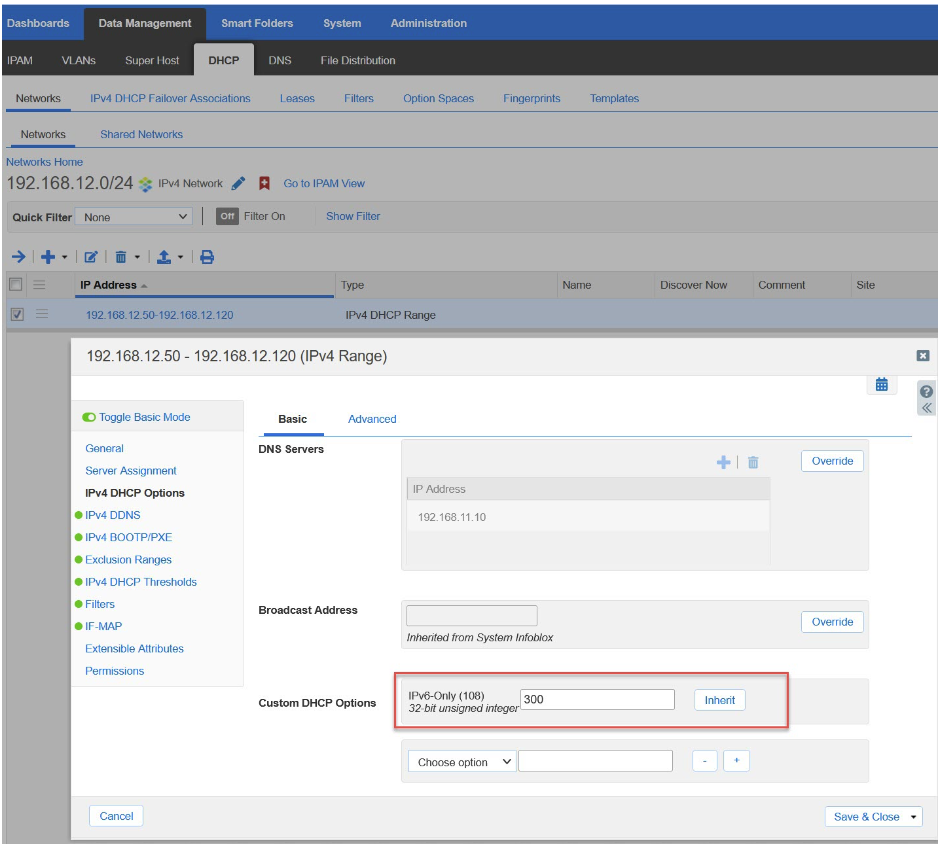Image resolution: width=941 pixels, height=846 pixels.
Task: Toggle Basic Mode switch
Action: coord(90,417)
